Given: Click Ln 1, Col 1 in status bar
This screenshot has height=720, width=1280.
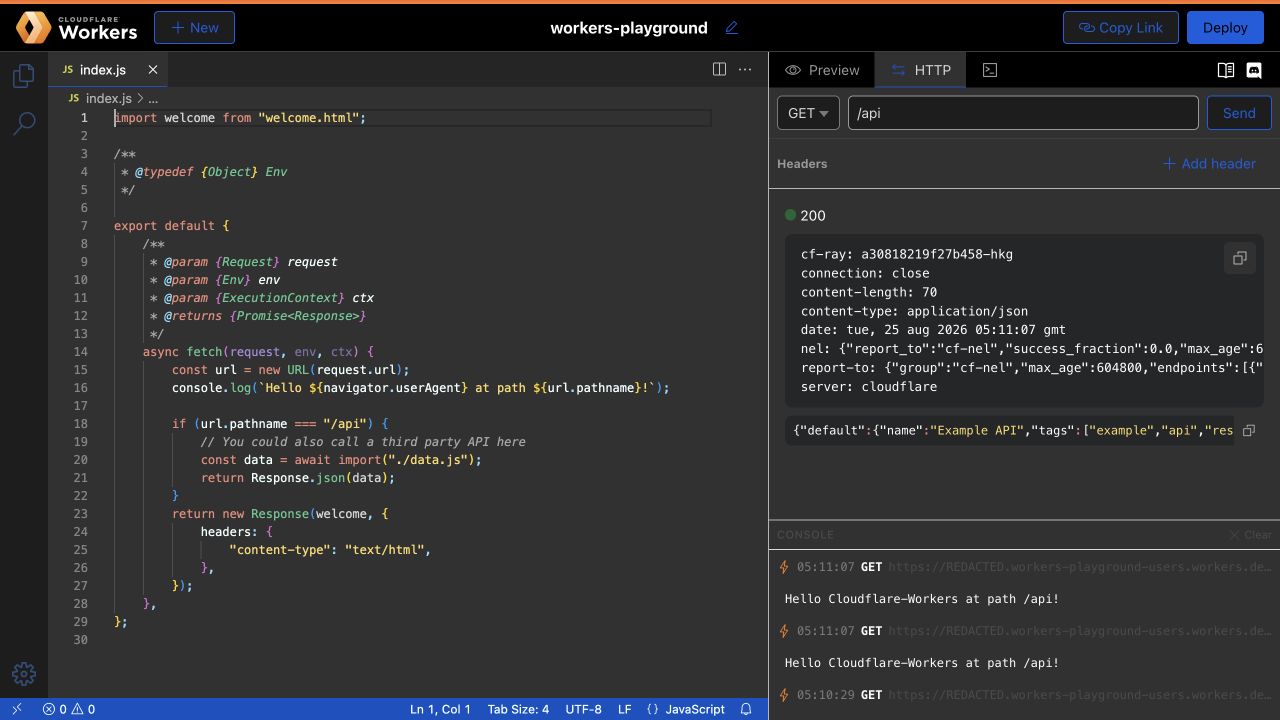Looking at the screenshot, I should pyautogui.click(x=440, y=709).
